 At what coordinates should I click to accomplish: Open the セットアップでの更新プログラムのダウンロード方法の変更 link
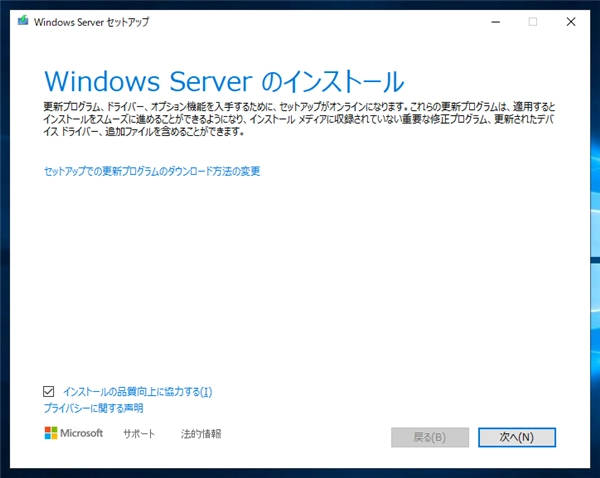click(x=152, y=171)
